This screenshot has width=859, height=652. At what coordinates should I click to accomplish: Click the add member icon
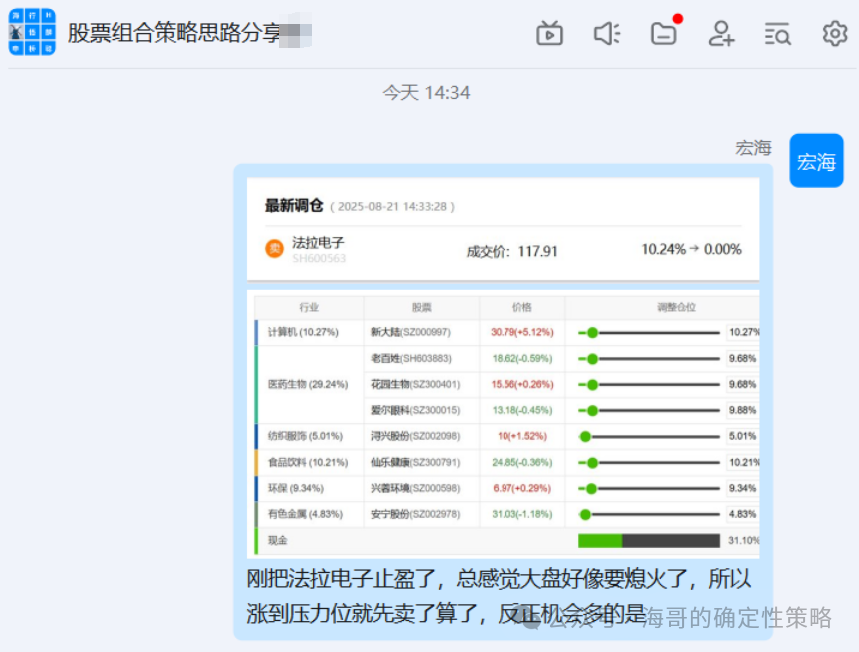(721, 33)
